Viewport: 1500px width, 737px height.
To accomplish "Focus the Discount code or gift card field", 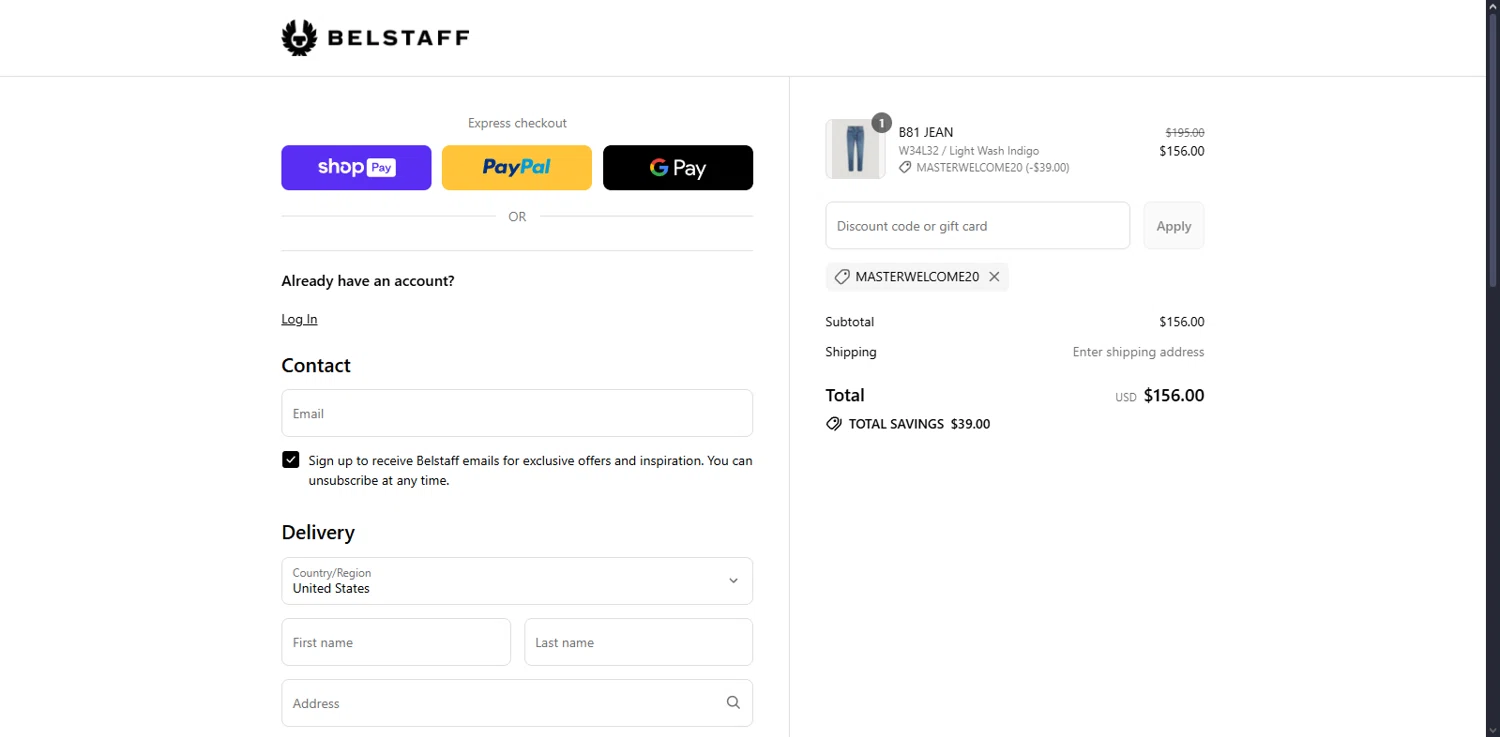I will click(x=978, y=226).
